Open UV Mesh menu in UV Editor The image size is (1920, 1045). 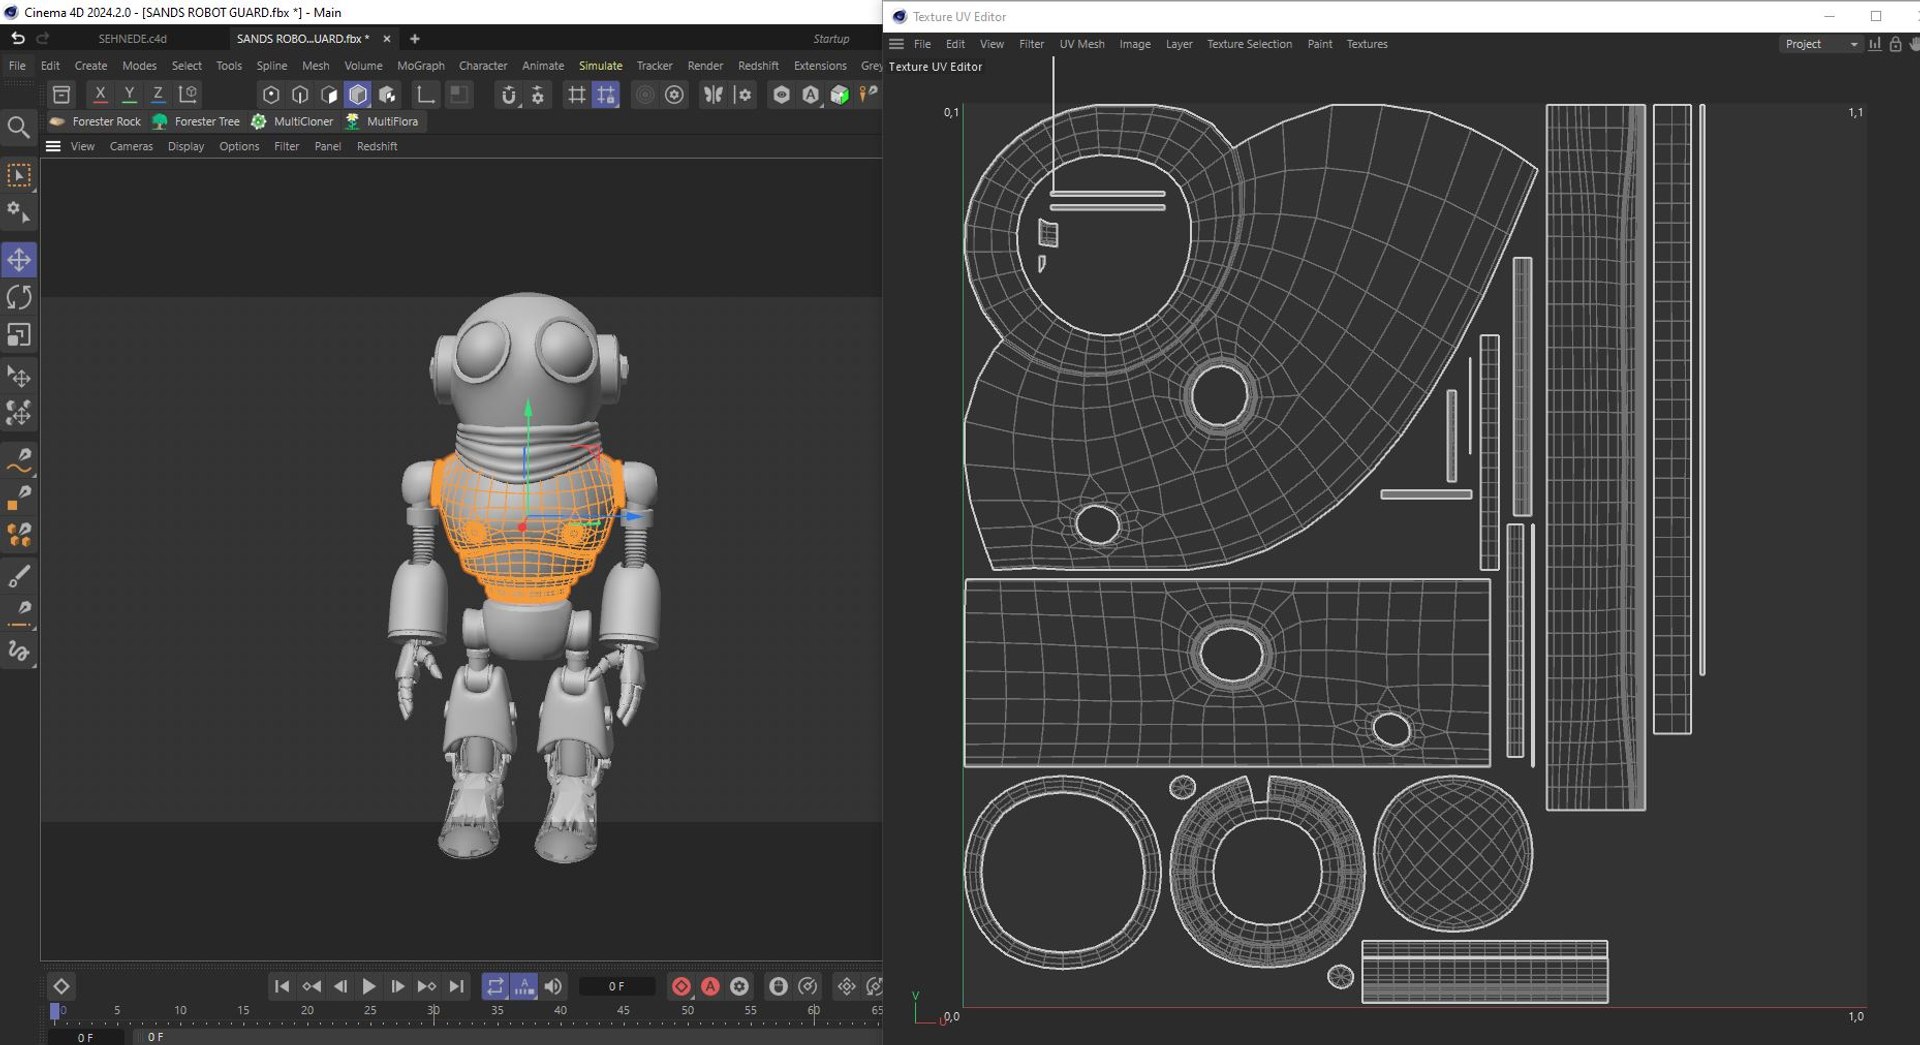1082,44
